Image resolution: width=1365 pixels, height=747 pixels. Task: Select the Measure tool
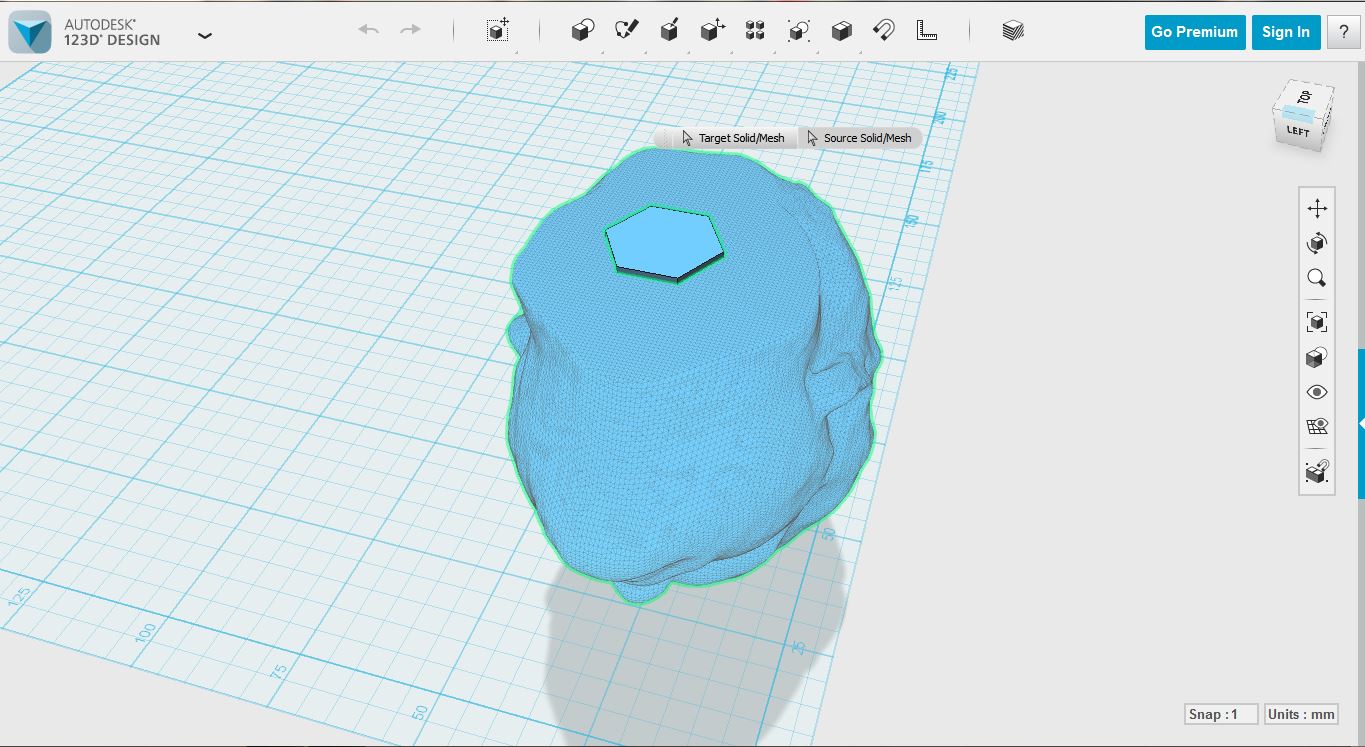[x=927, y=30]
